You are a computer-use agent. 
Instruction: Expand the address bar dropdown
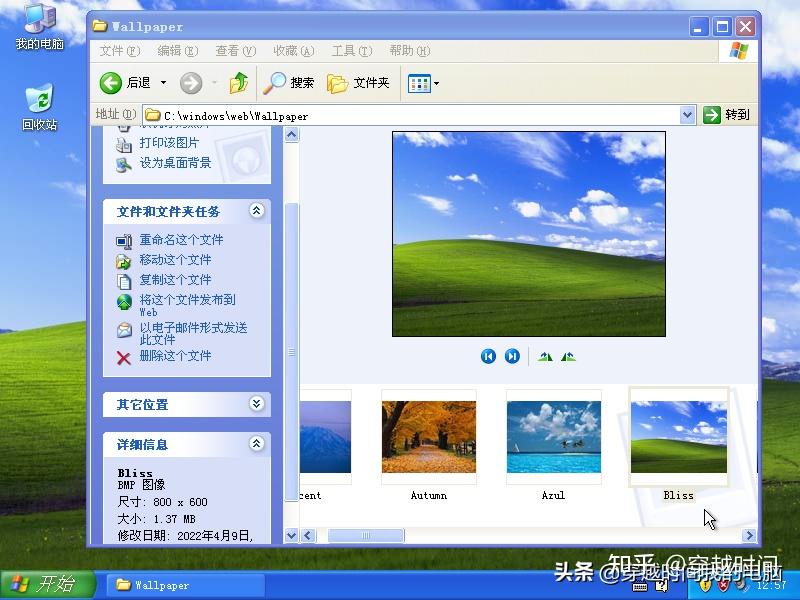[687, 115]
